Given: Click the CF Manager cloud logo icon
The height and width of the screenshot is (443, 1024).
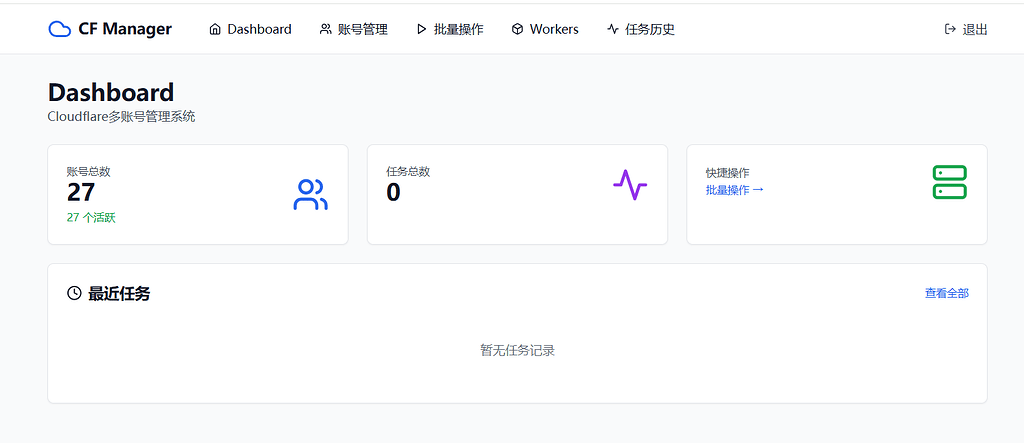Looking at the screenshot, I should coord(59,29).
